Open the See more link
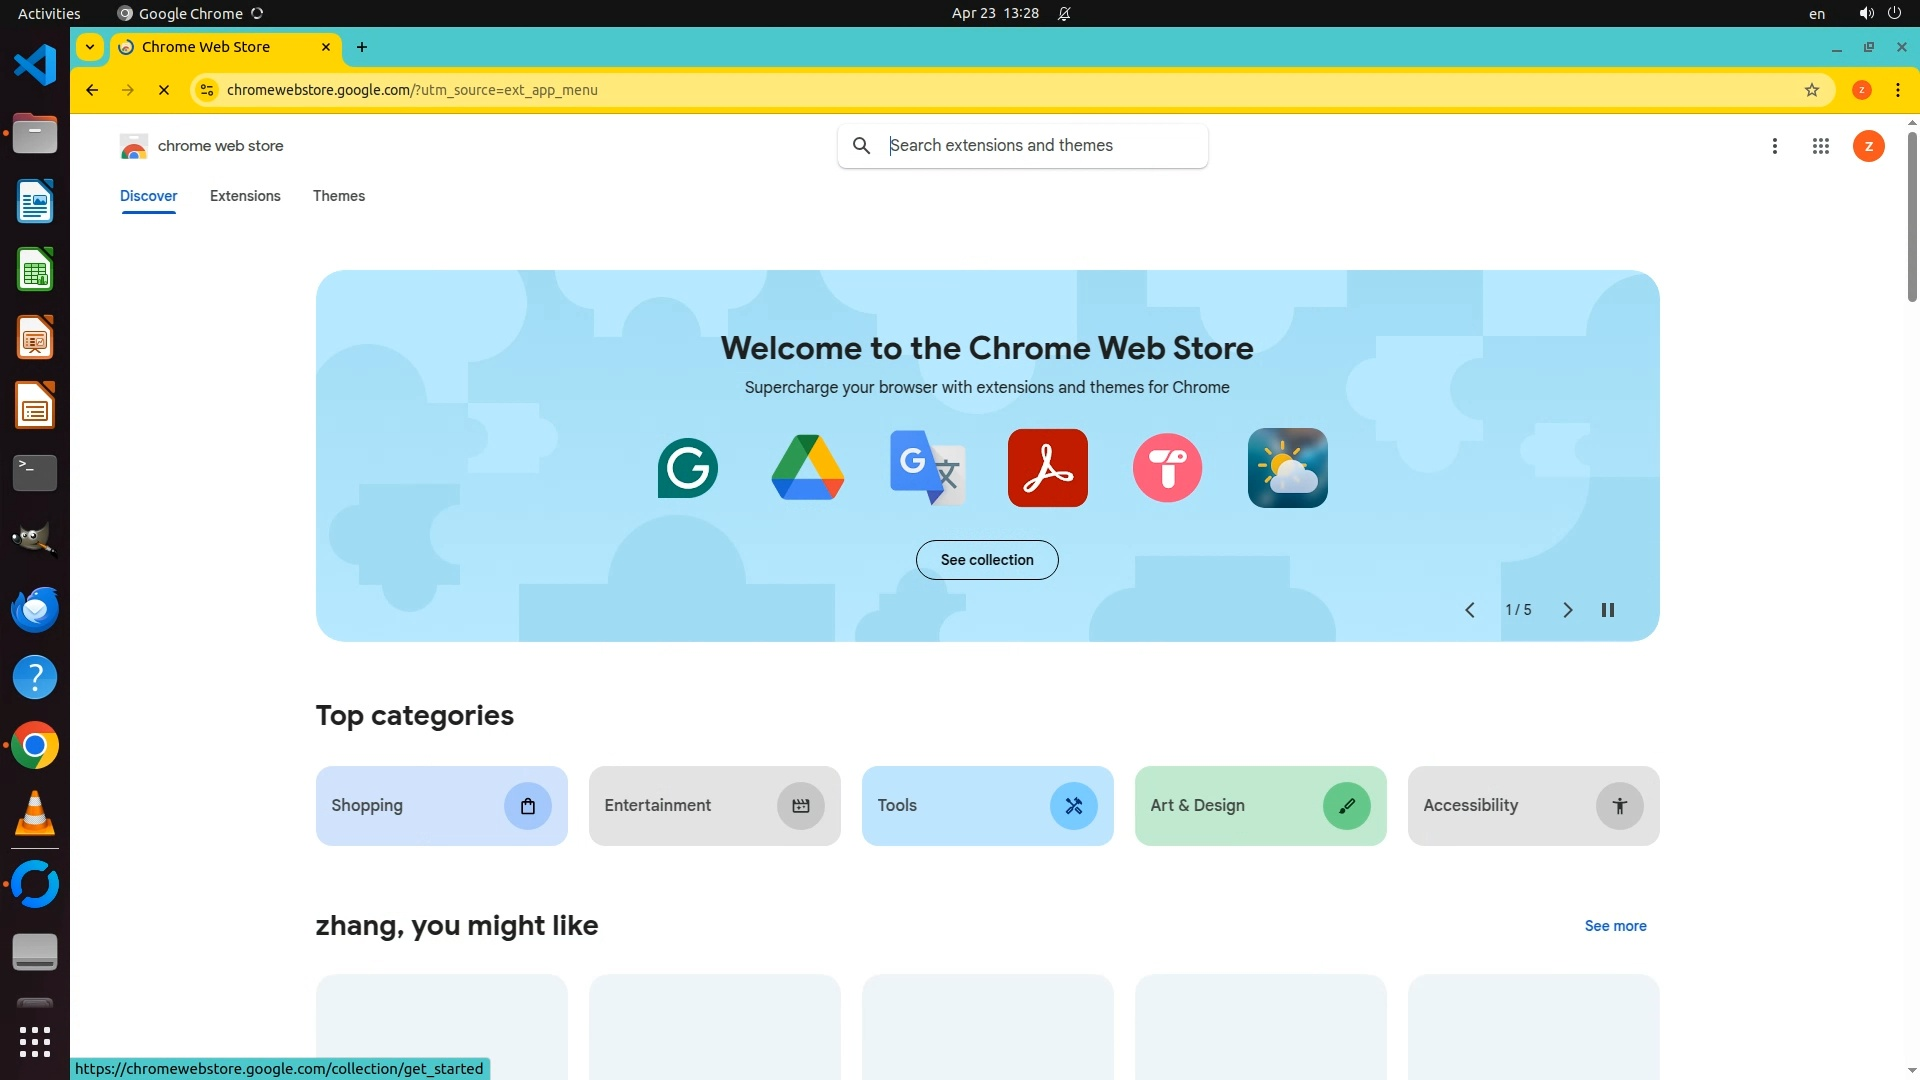1920x1080 pixels. [x=1614, y=926]
